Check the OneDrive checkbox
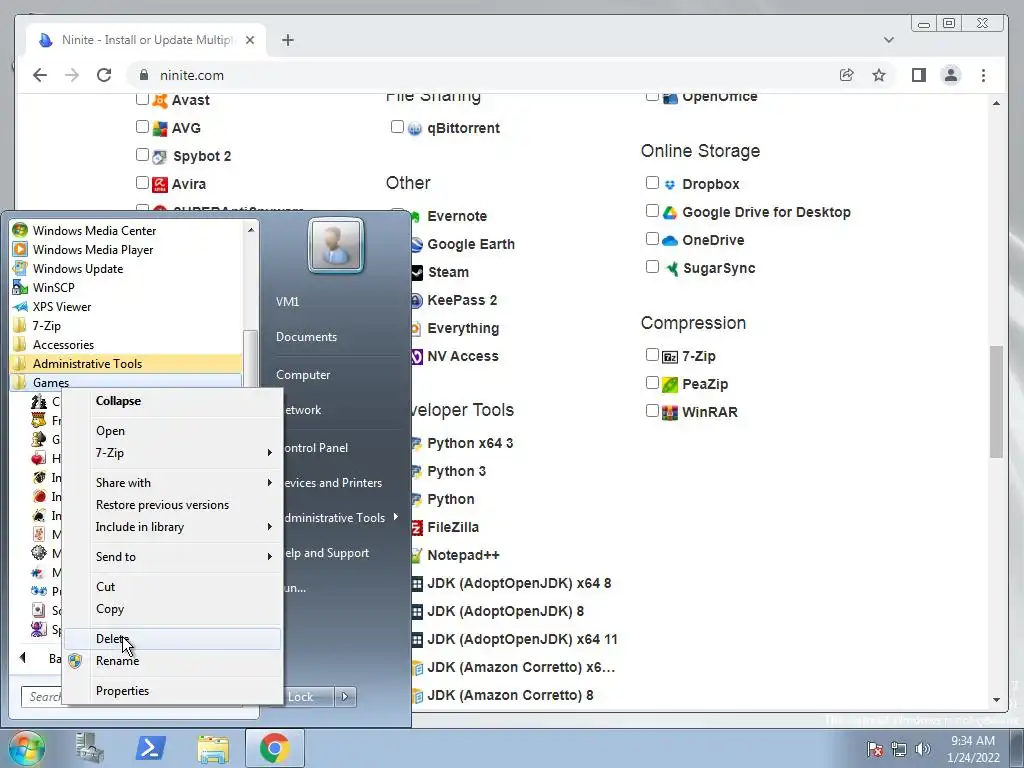Screen dimensions: 1024x768 pos(652,239)
